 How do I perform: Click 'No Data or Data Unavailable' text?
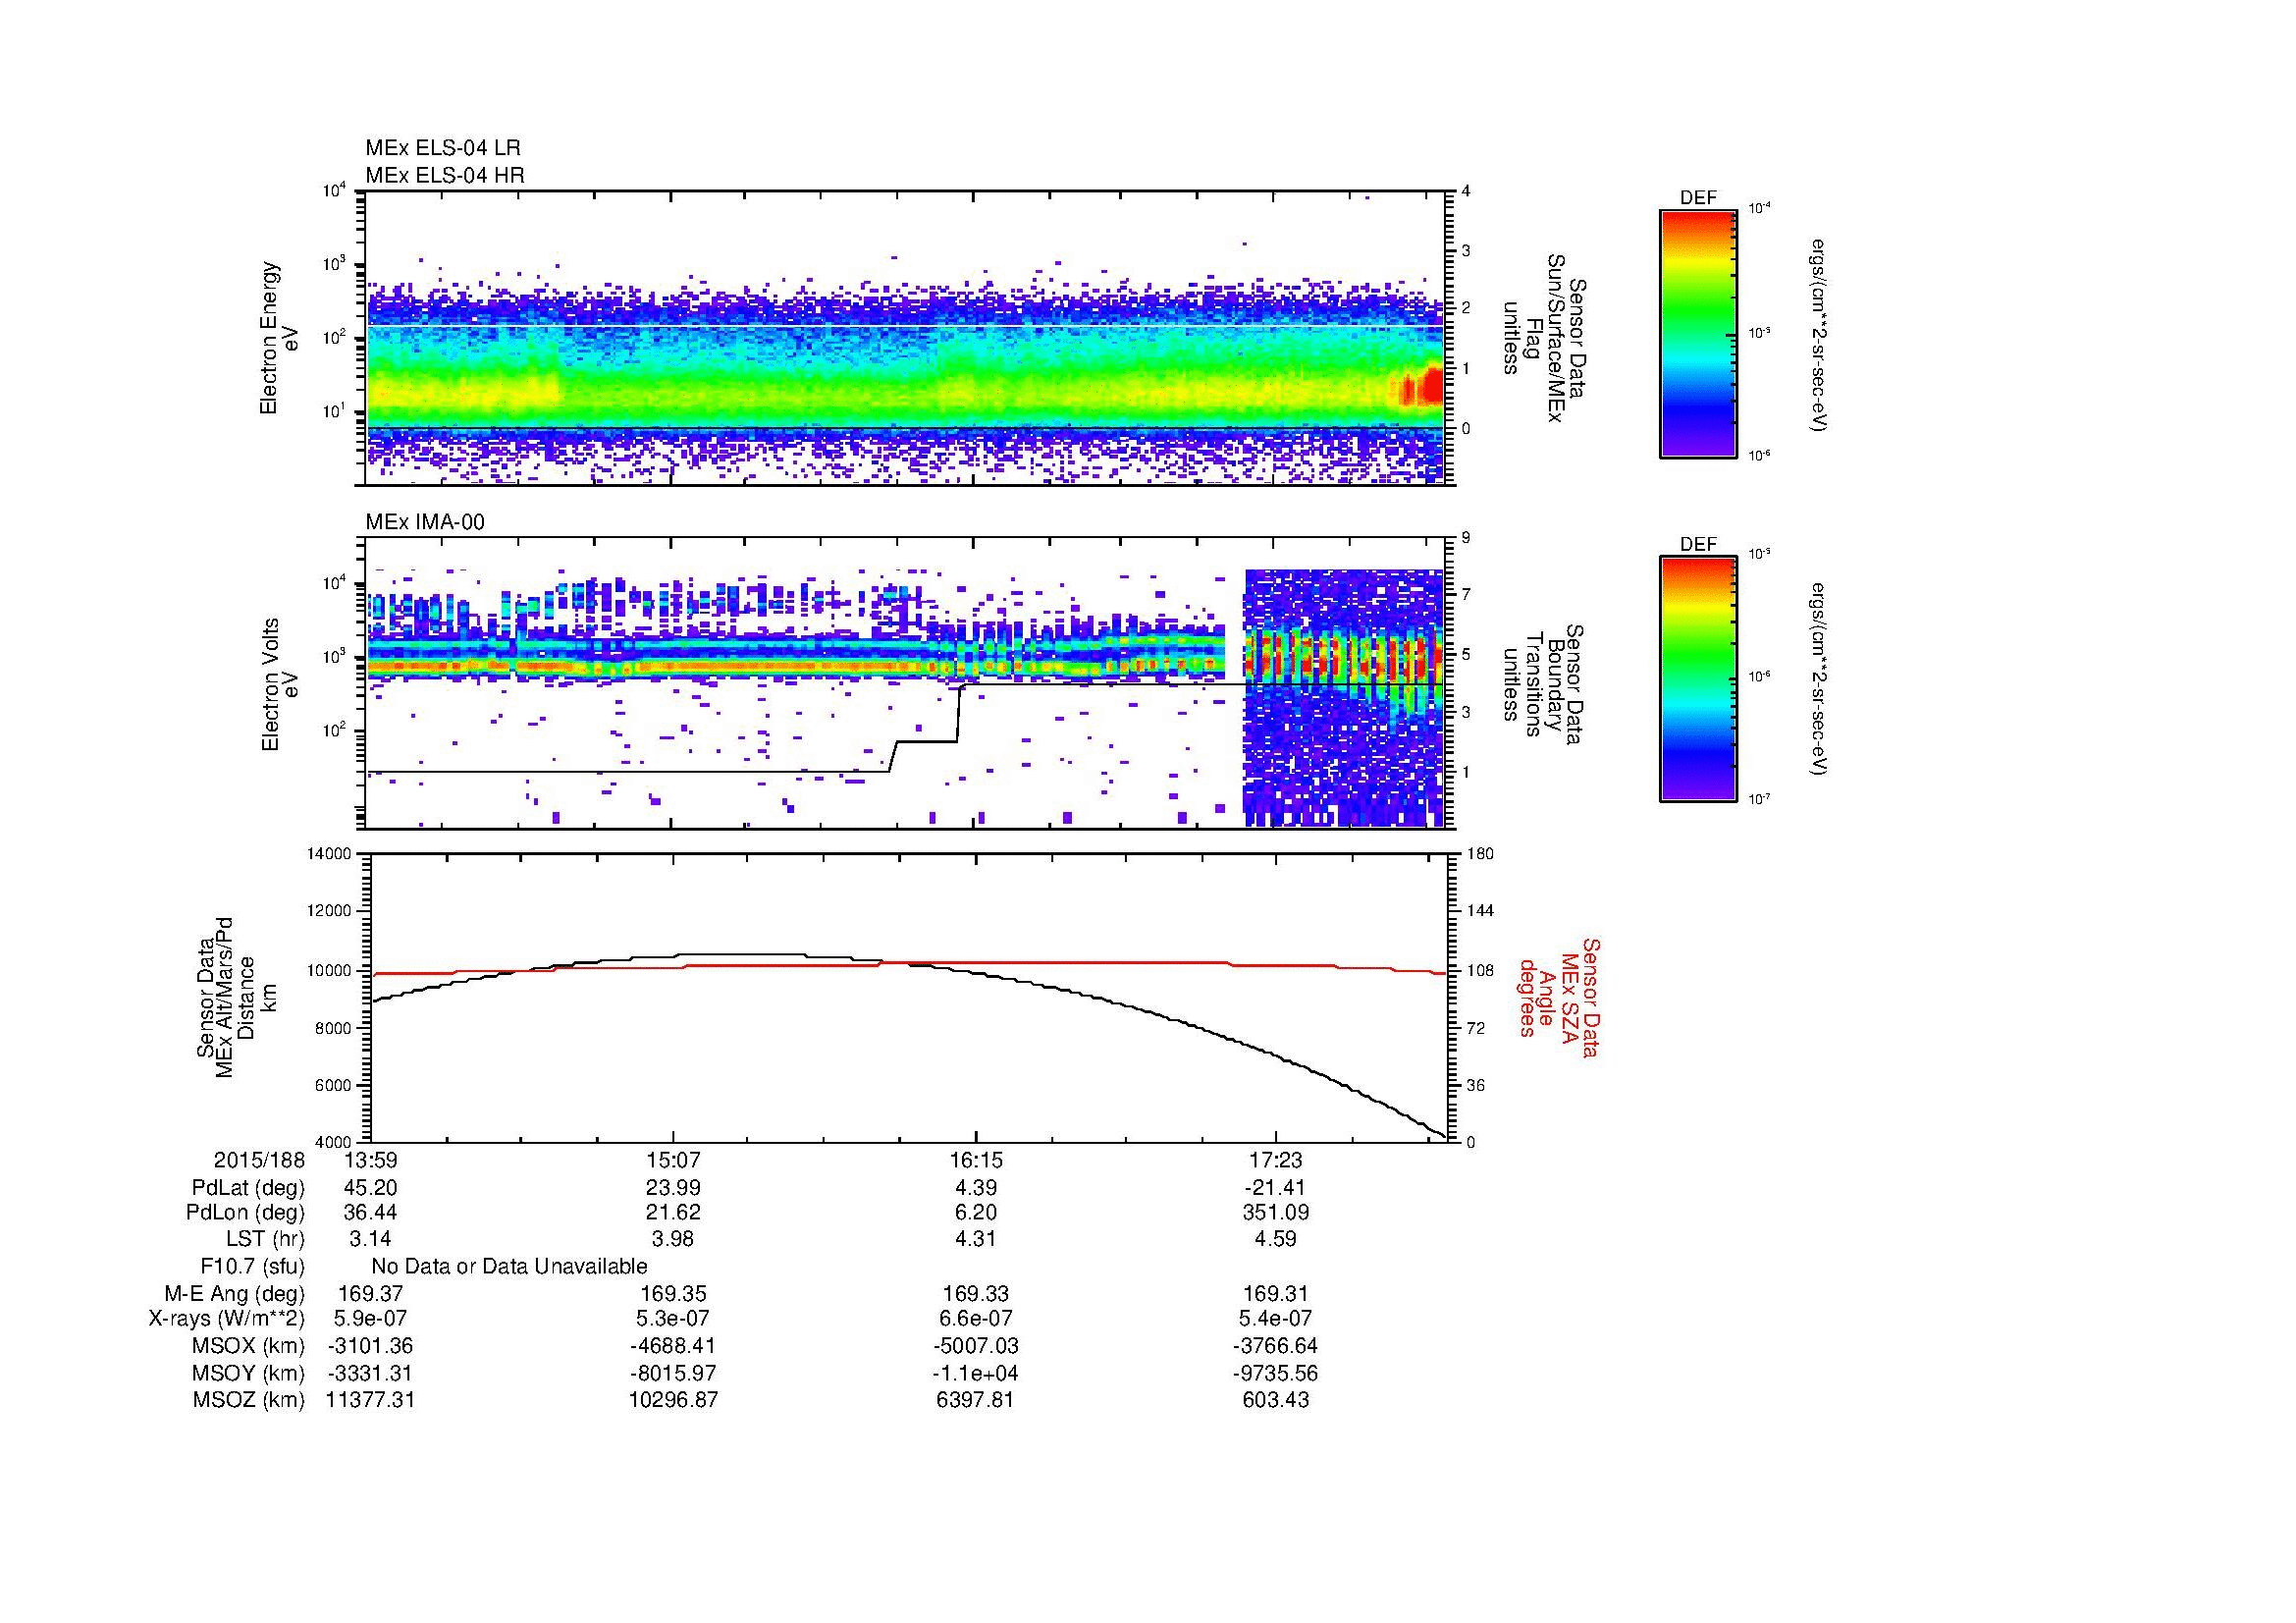click(x=509, y=1267)
